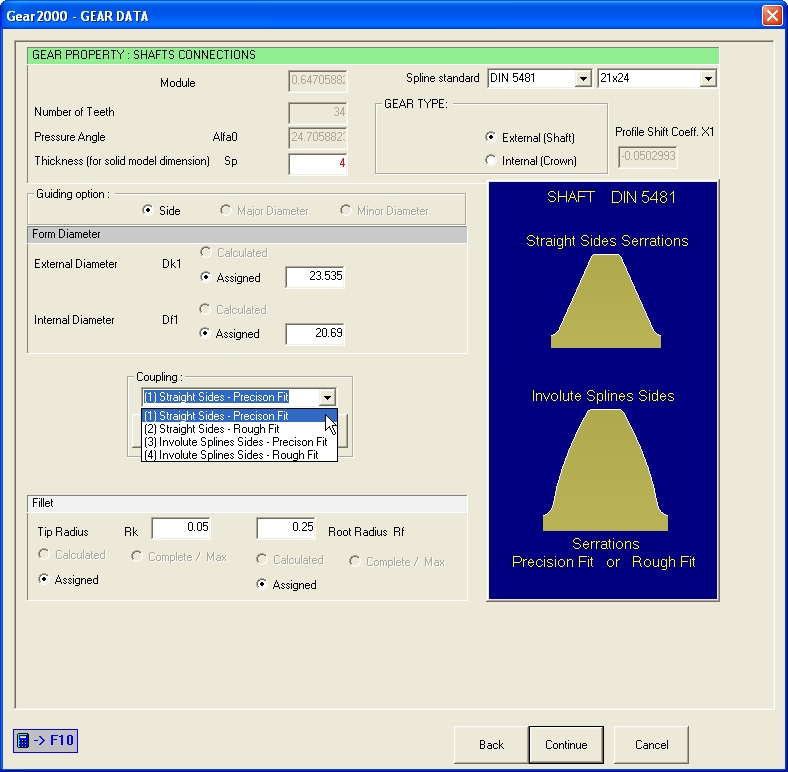Select Complete / Max for Root Radius
Screen dimensions: 788x772
(x=397, y=561)
